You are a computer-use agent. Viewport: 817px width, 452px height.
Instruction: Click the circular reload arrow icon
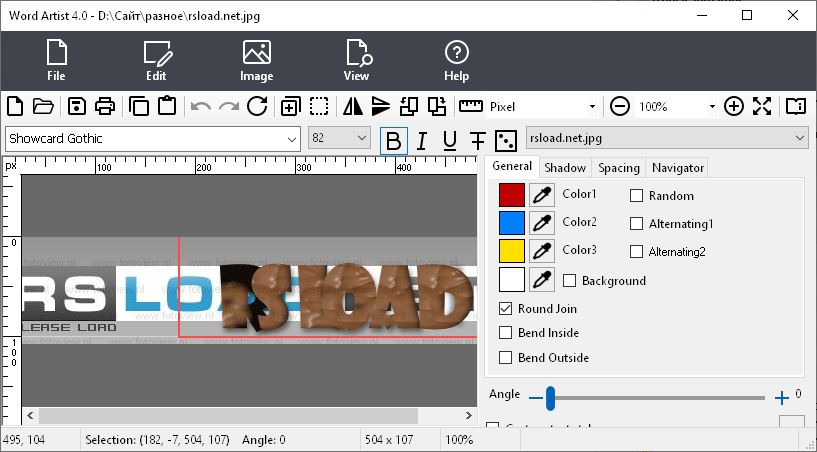257,106
